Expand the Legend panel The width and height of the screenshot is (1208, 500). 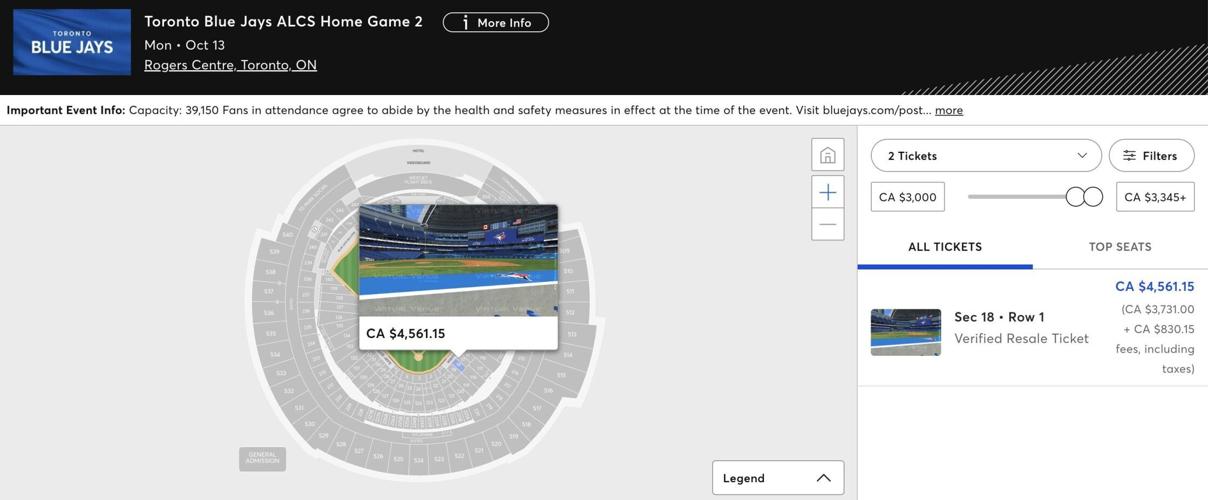coord(778,478)
